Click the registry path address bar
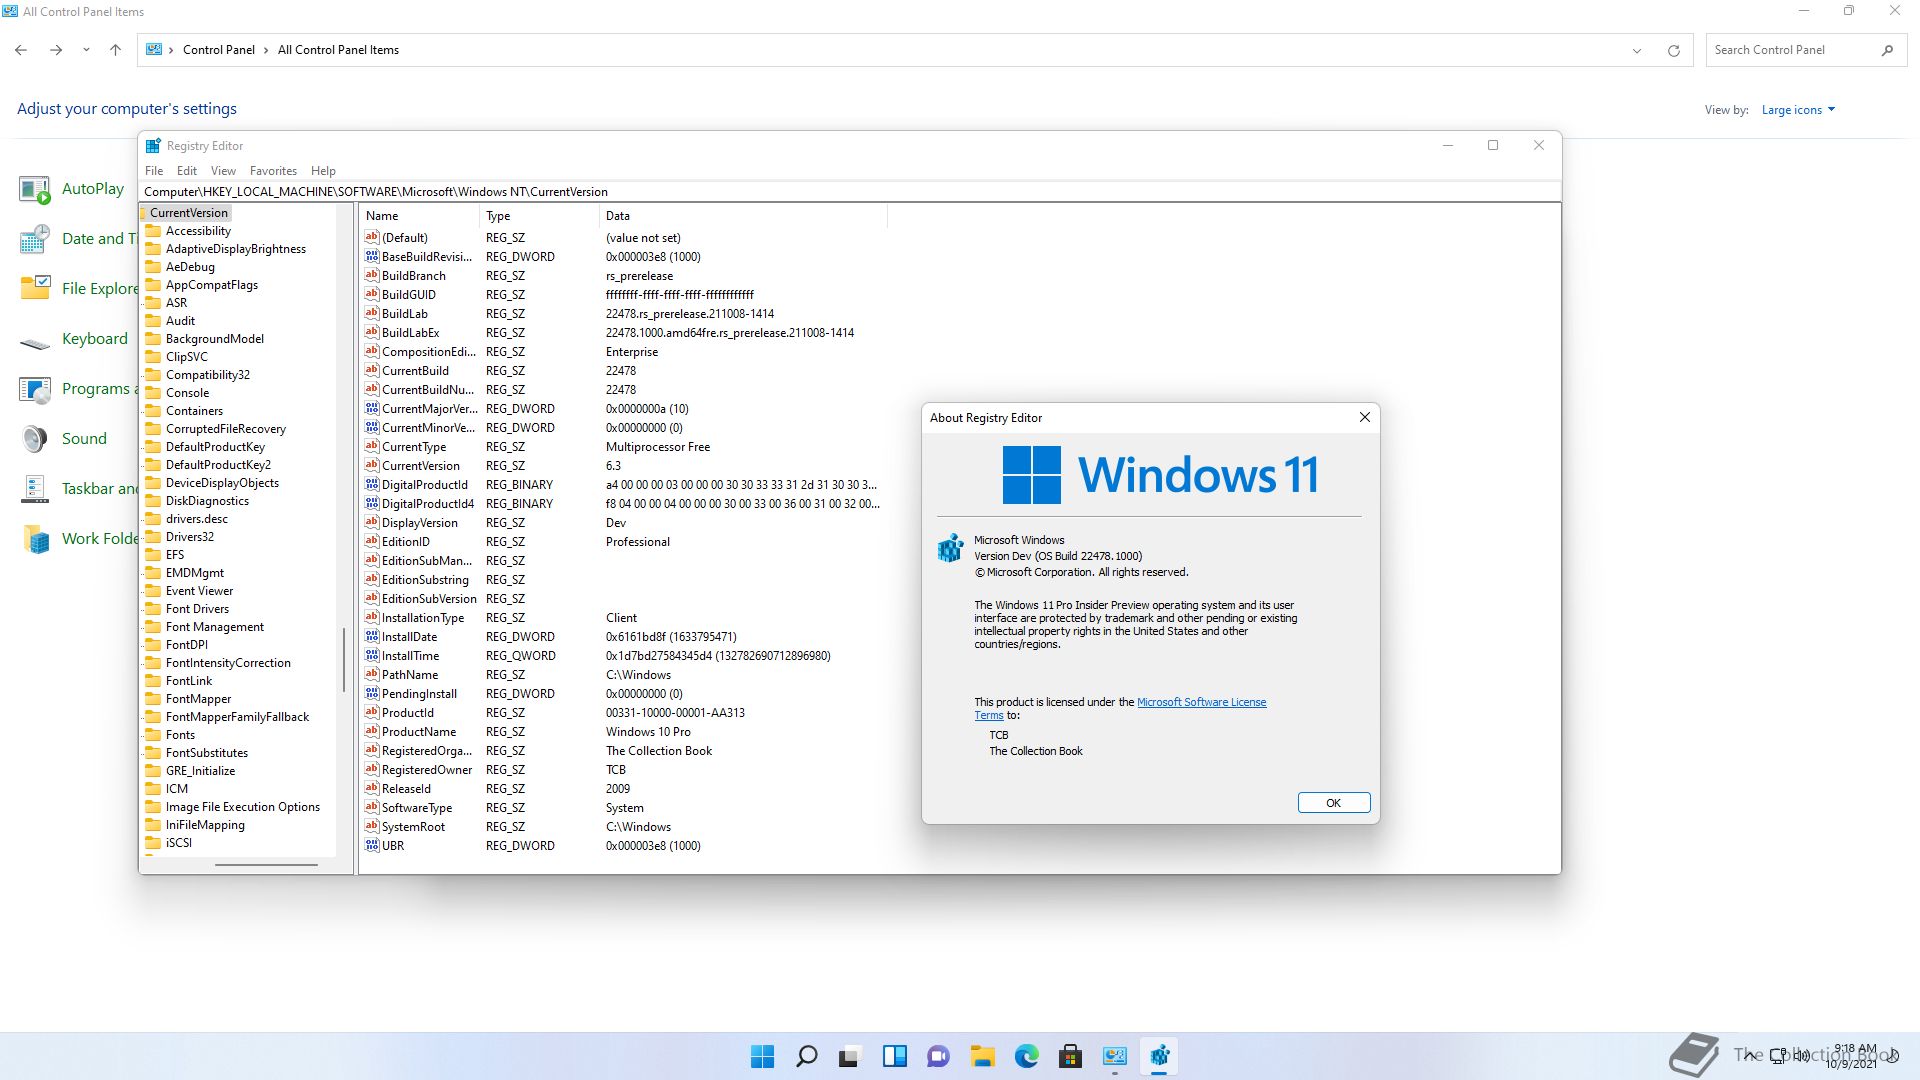This screenshot has width=1920, height=1080. coord(849,192)
